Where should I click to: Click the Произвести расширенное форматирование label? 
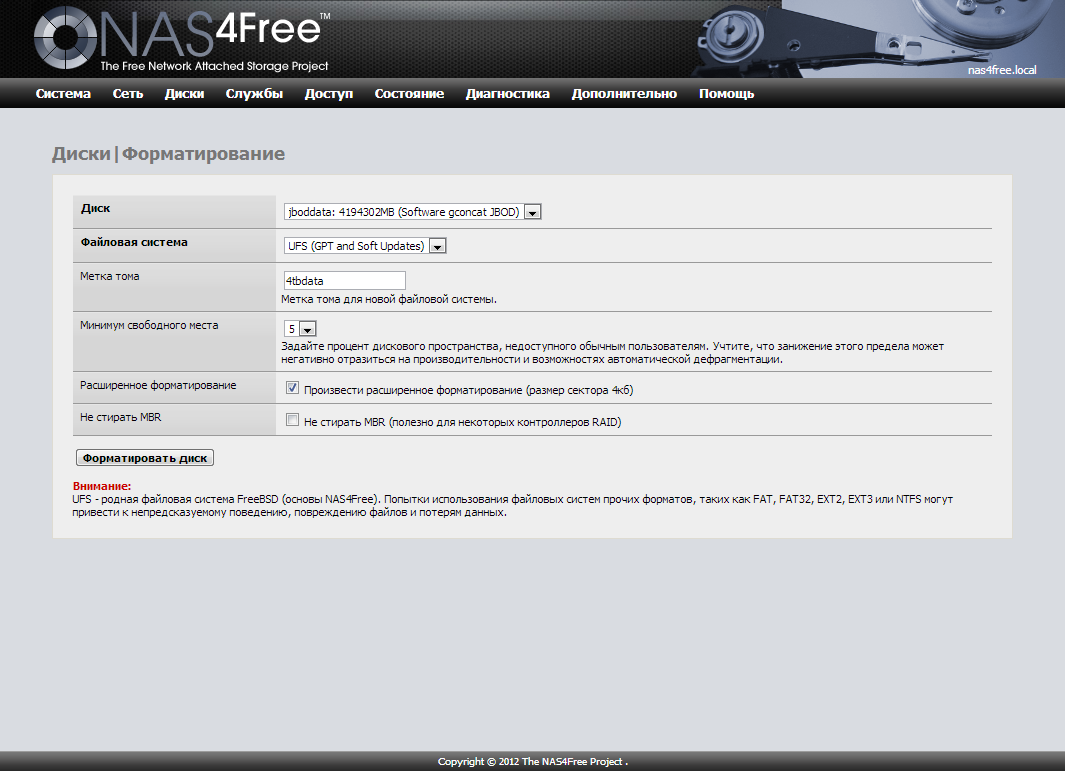click(469, 390)
